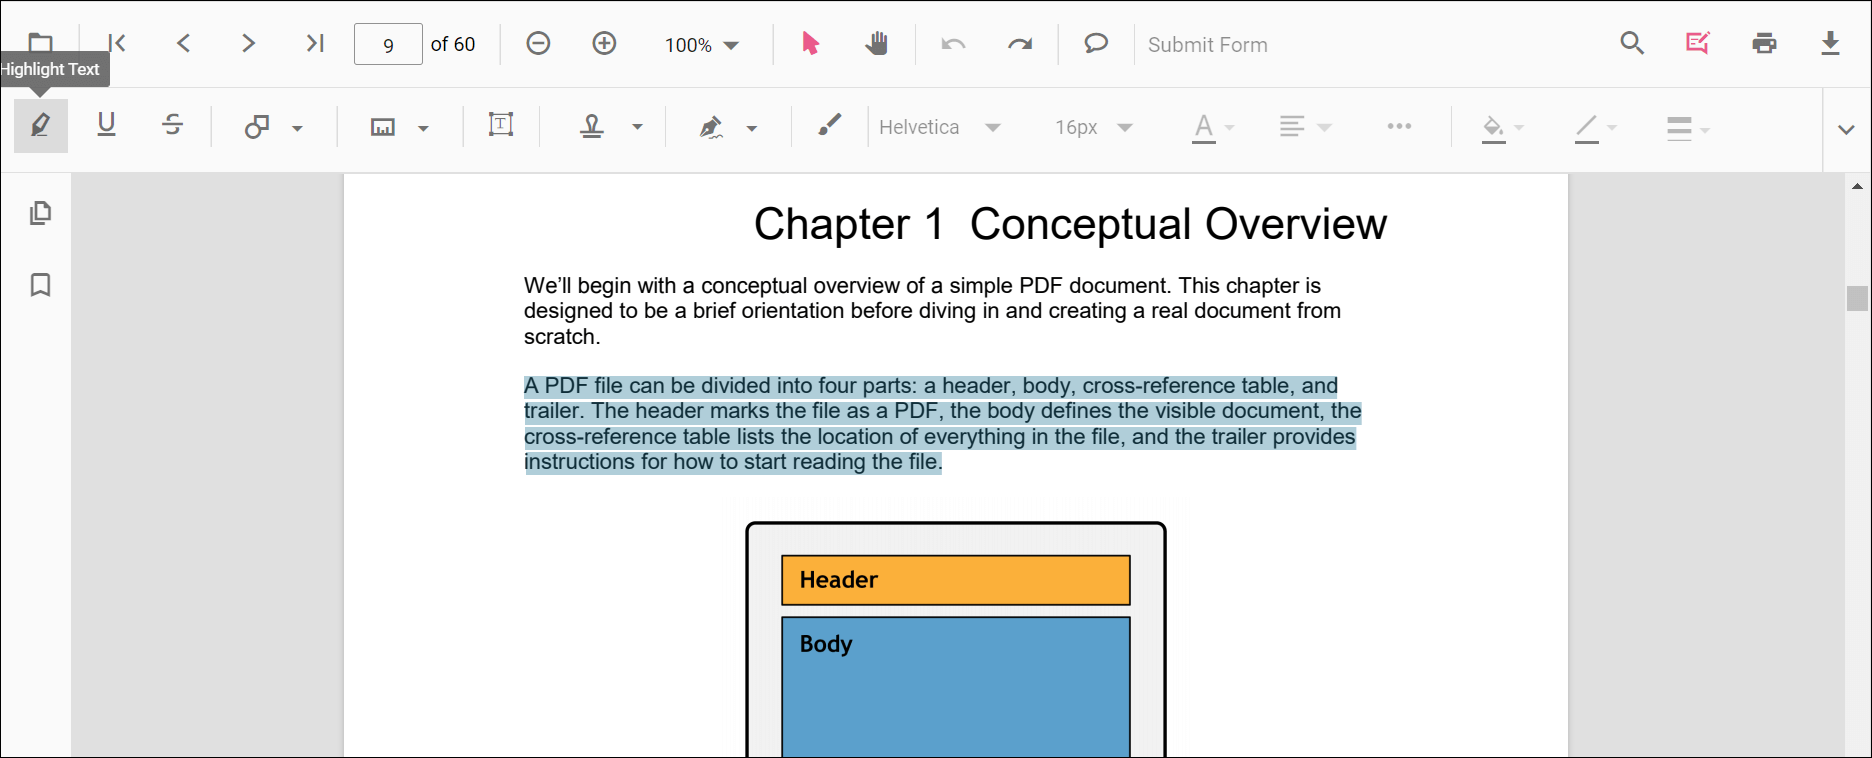This screenshot has width=1872, height=758.
Task: Click the vertical scrollbar thumb
Action: 1857,298
